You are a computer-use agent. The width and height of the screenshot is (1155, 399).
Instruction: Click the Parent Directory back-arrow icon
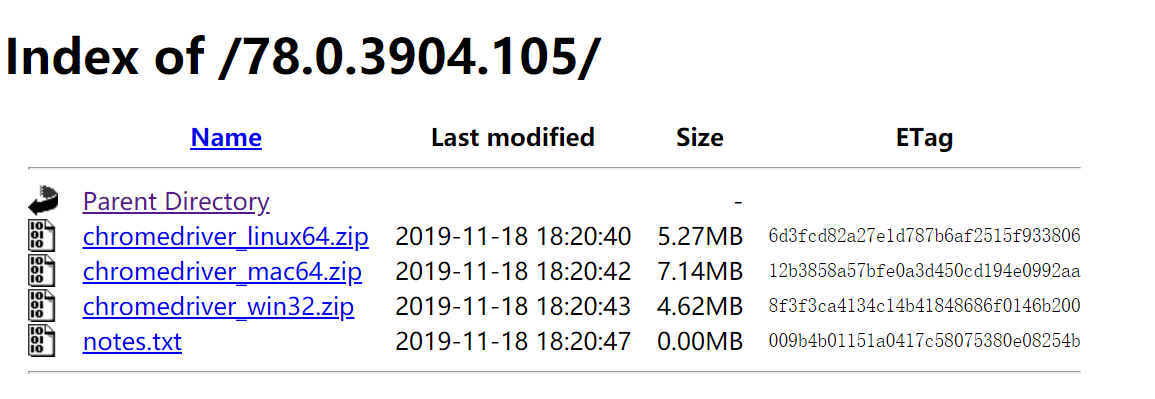click(x=43, y=200)
